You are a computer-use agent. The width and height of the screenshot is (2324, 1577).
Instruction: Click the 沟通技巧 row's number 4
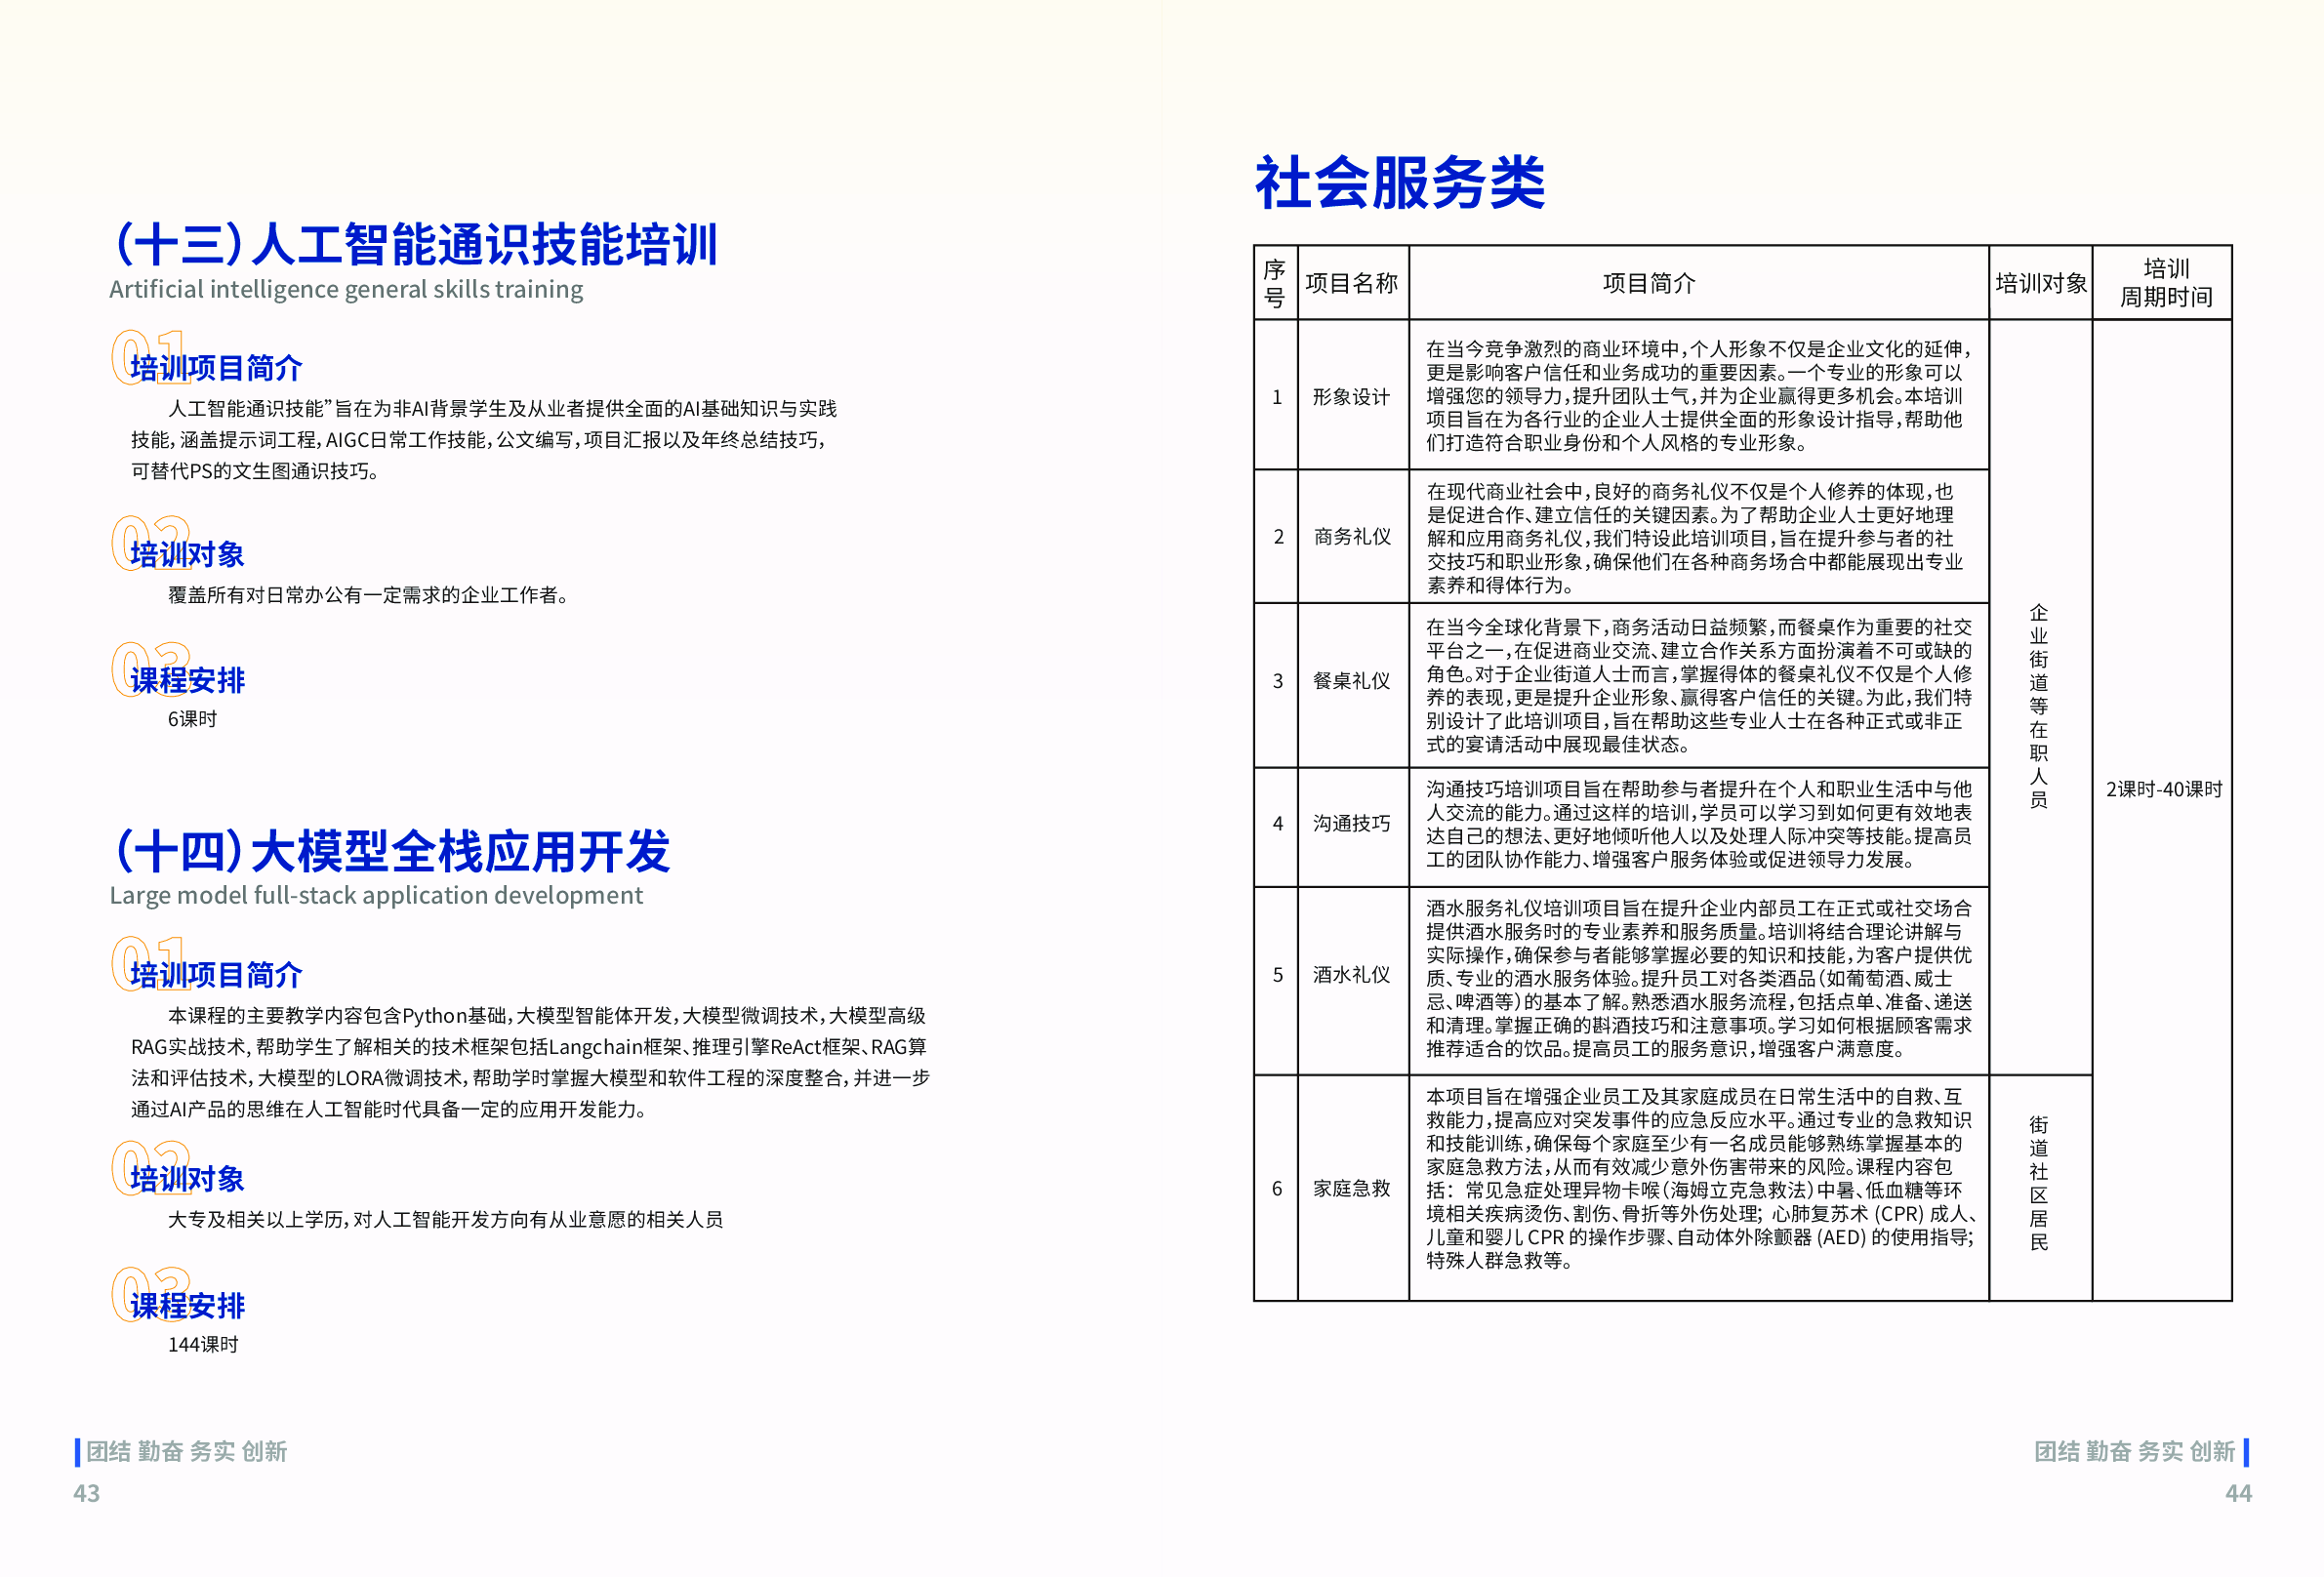pyautogui.click(x=1277, y=824)
